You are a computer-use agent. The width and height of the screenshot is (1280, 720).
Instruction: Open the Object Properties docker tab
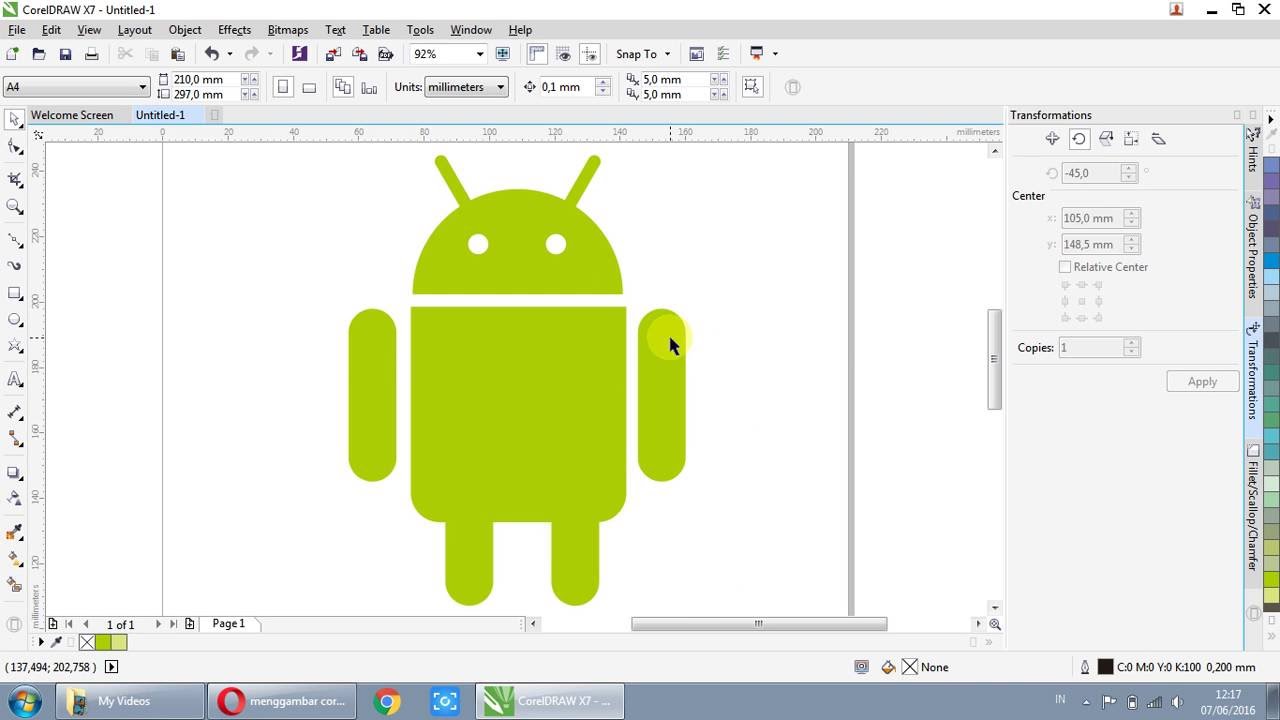[1252, 247]
